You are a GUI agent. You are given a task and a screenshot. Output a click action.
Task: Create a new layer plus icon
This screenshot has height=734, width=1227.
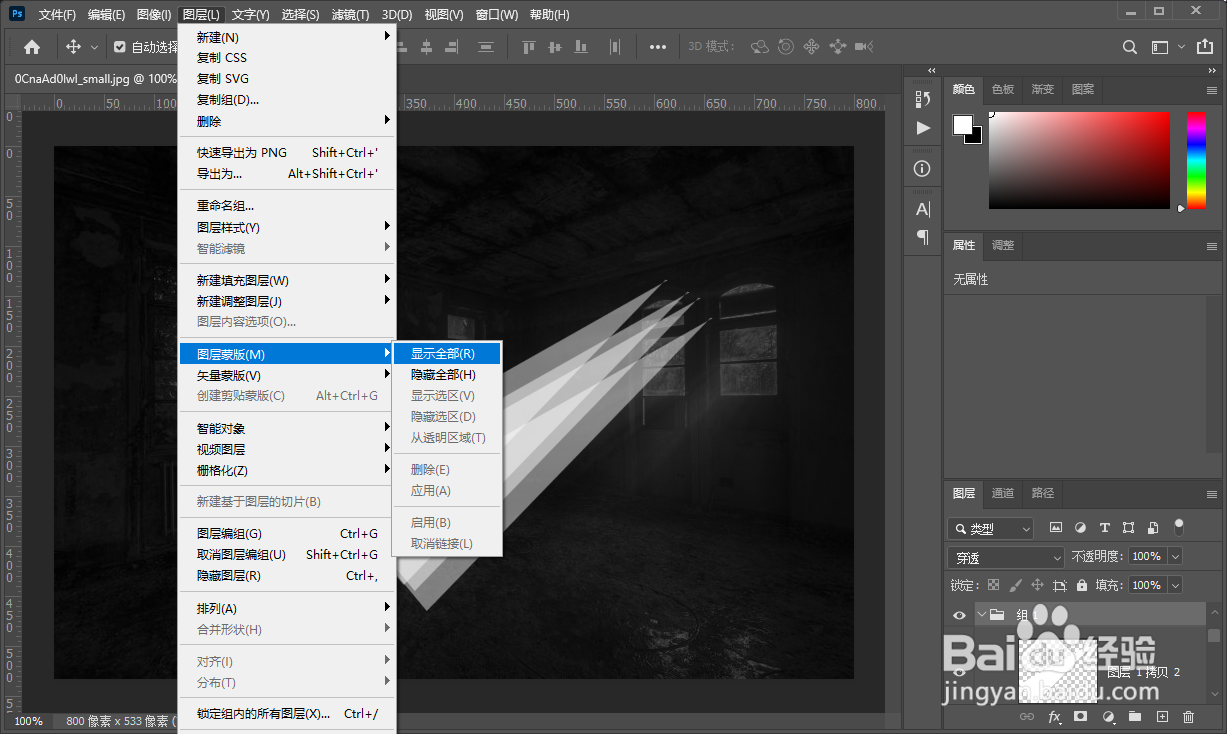pyautogui.click(x=1162, y=717)
